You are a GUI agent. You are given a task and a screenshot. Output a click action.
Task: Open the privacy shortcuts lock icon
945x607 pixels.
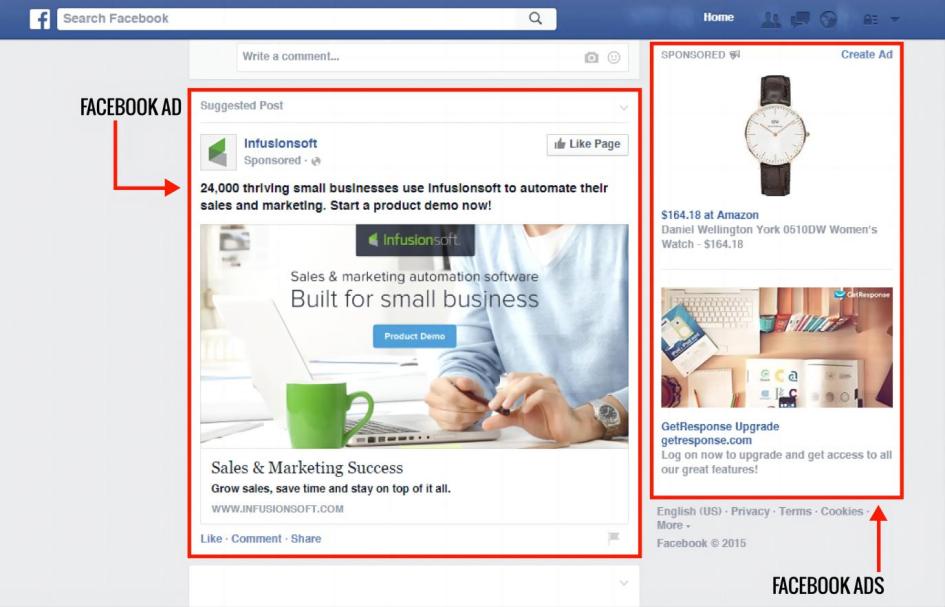coord(870,19)
